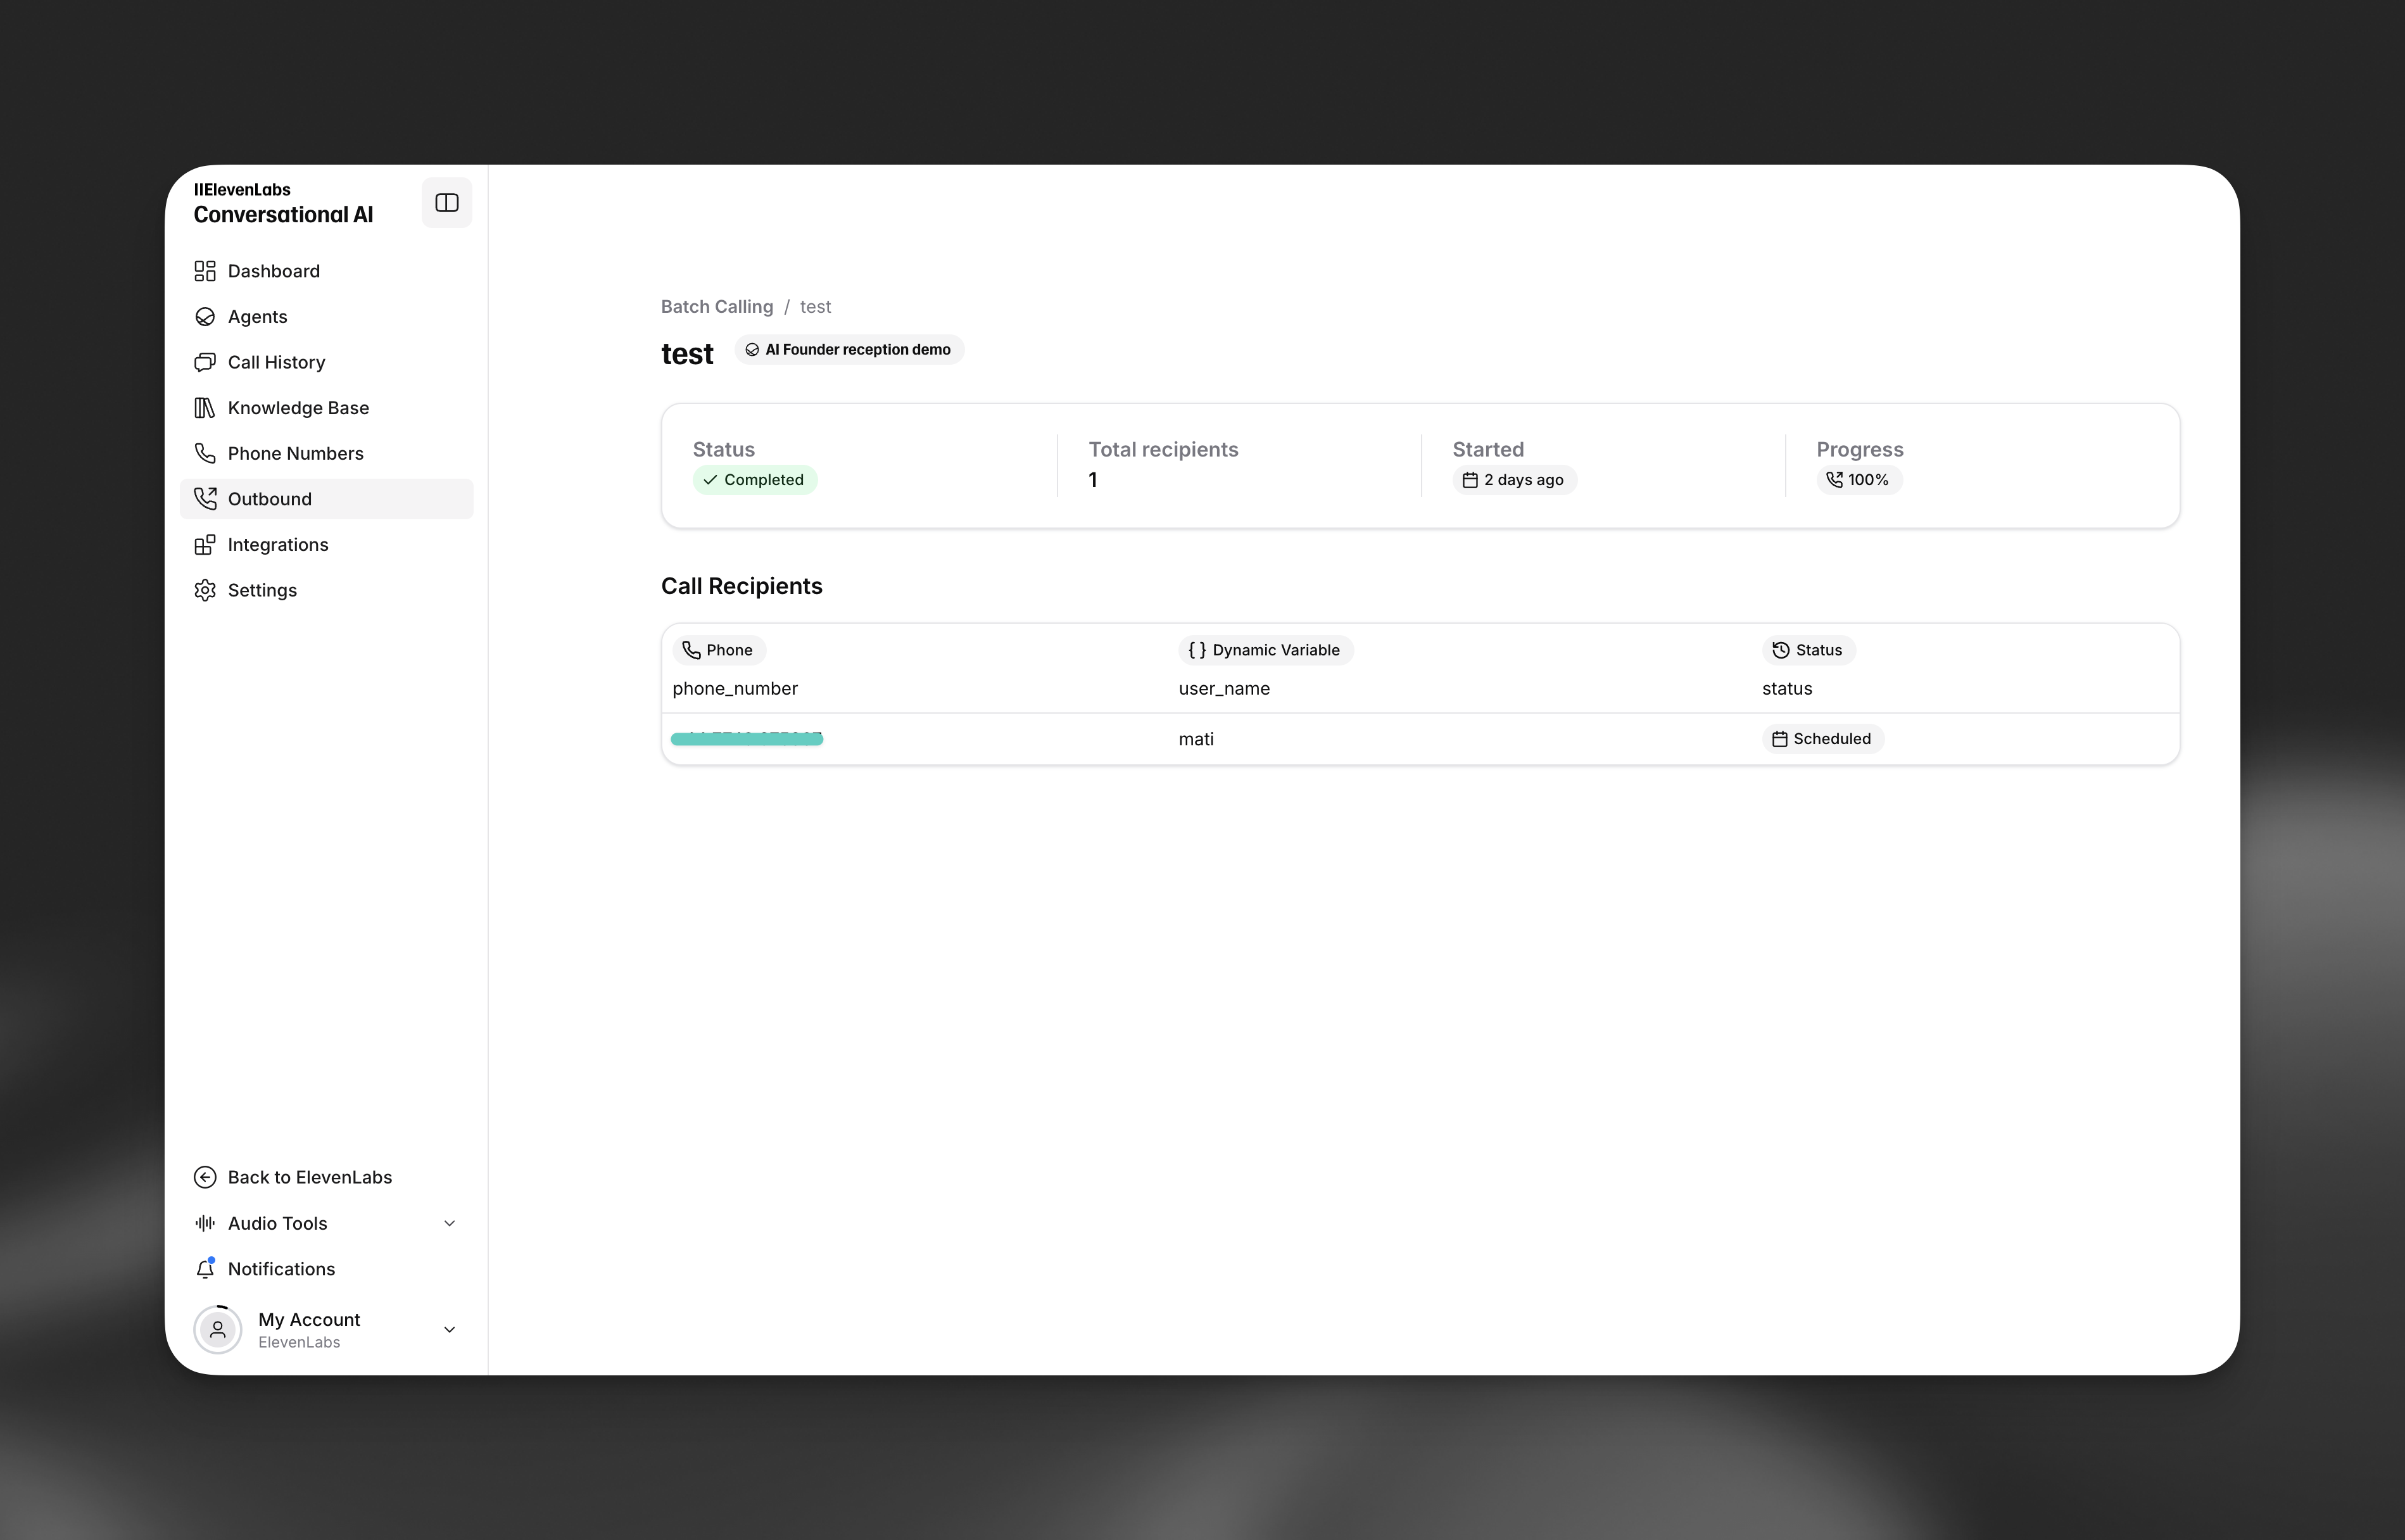Select the test breadcrumb item
The image size is (2405, 1540).
coord(815,306)
